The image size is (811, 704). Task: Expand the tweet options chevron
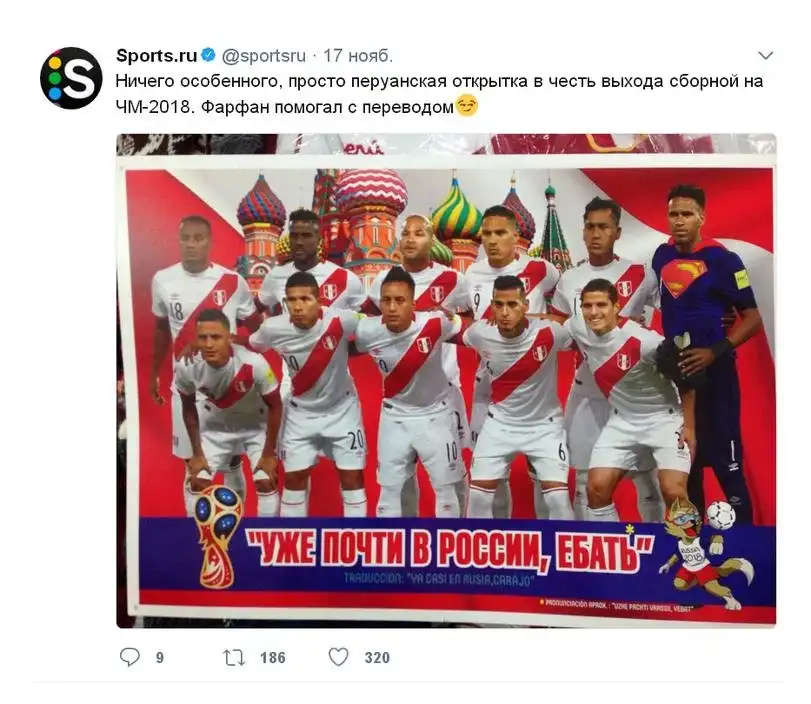click(x=765, y=55)
